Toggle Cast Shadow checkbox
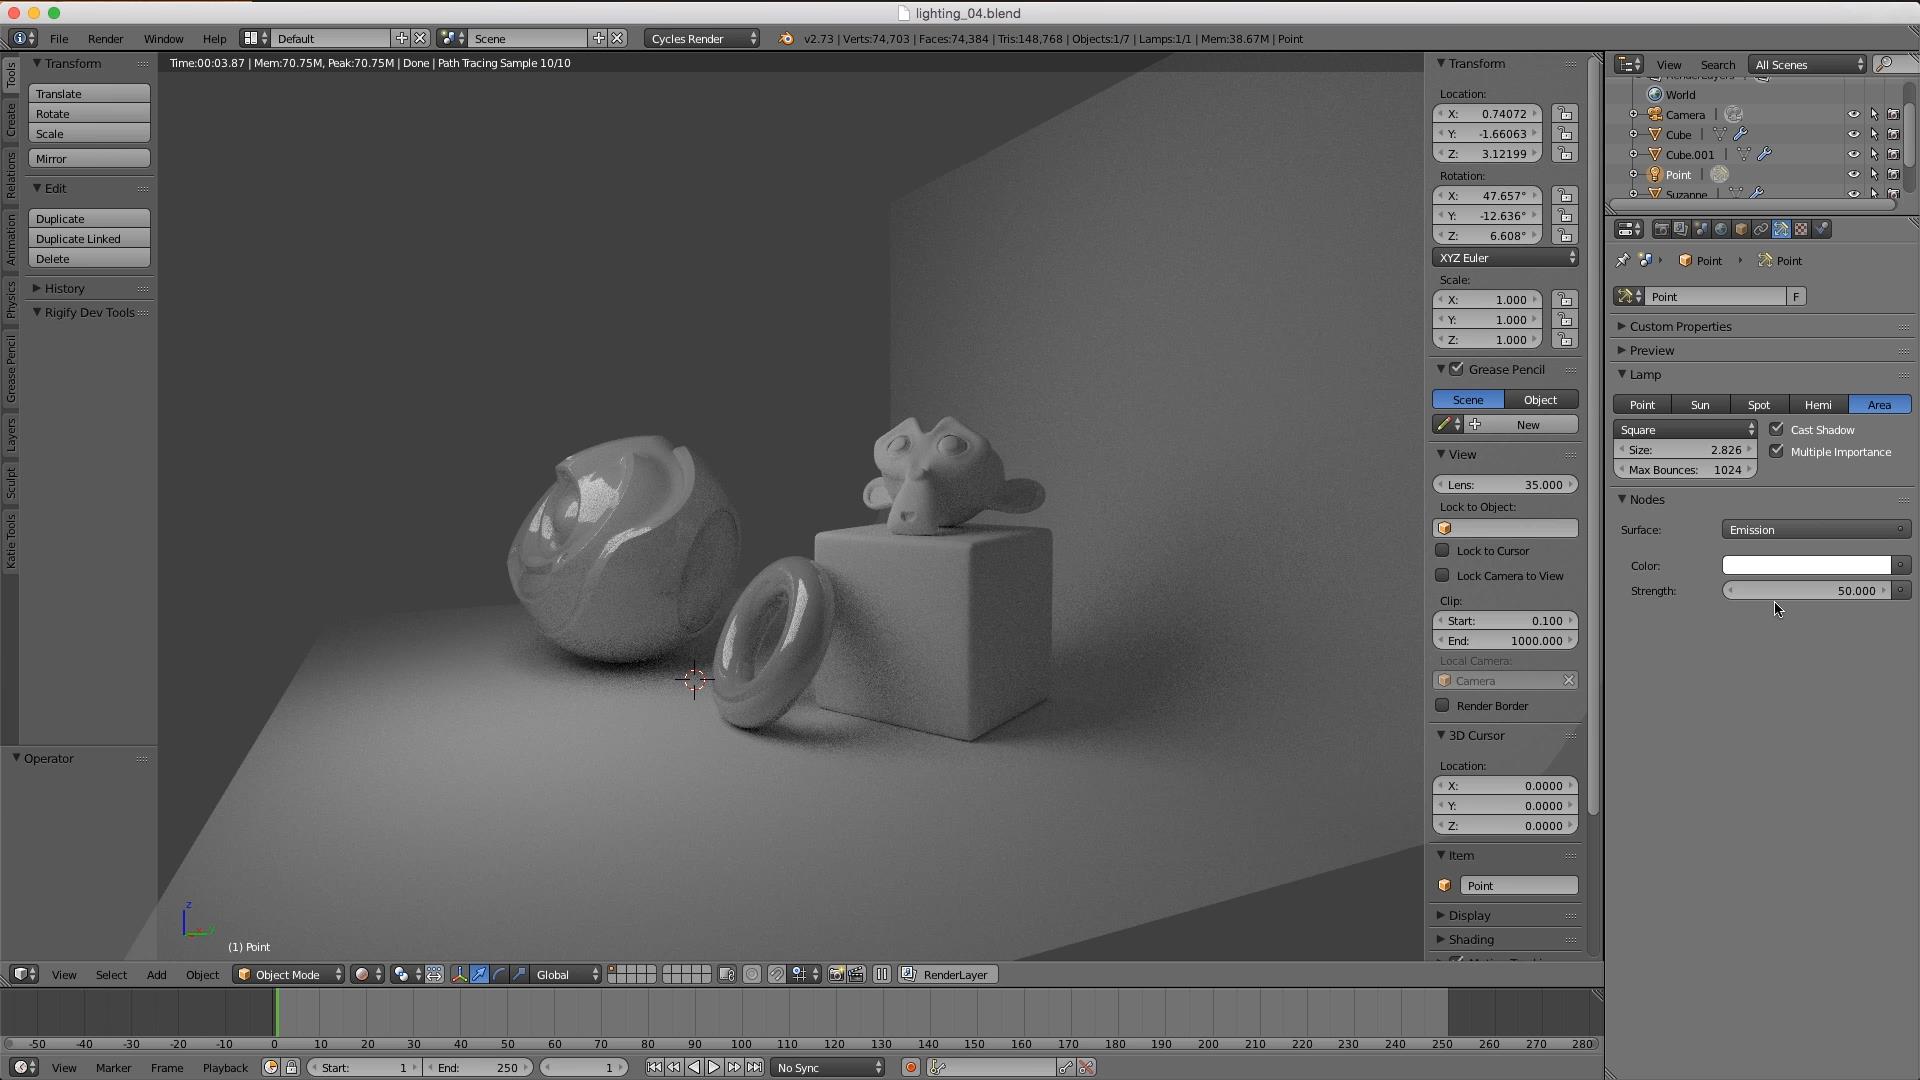1920x1080 pixels. [1777, 429]
